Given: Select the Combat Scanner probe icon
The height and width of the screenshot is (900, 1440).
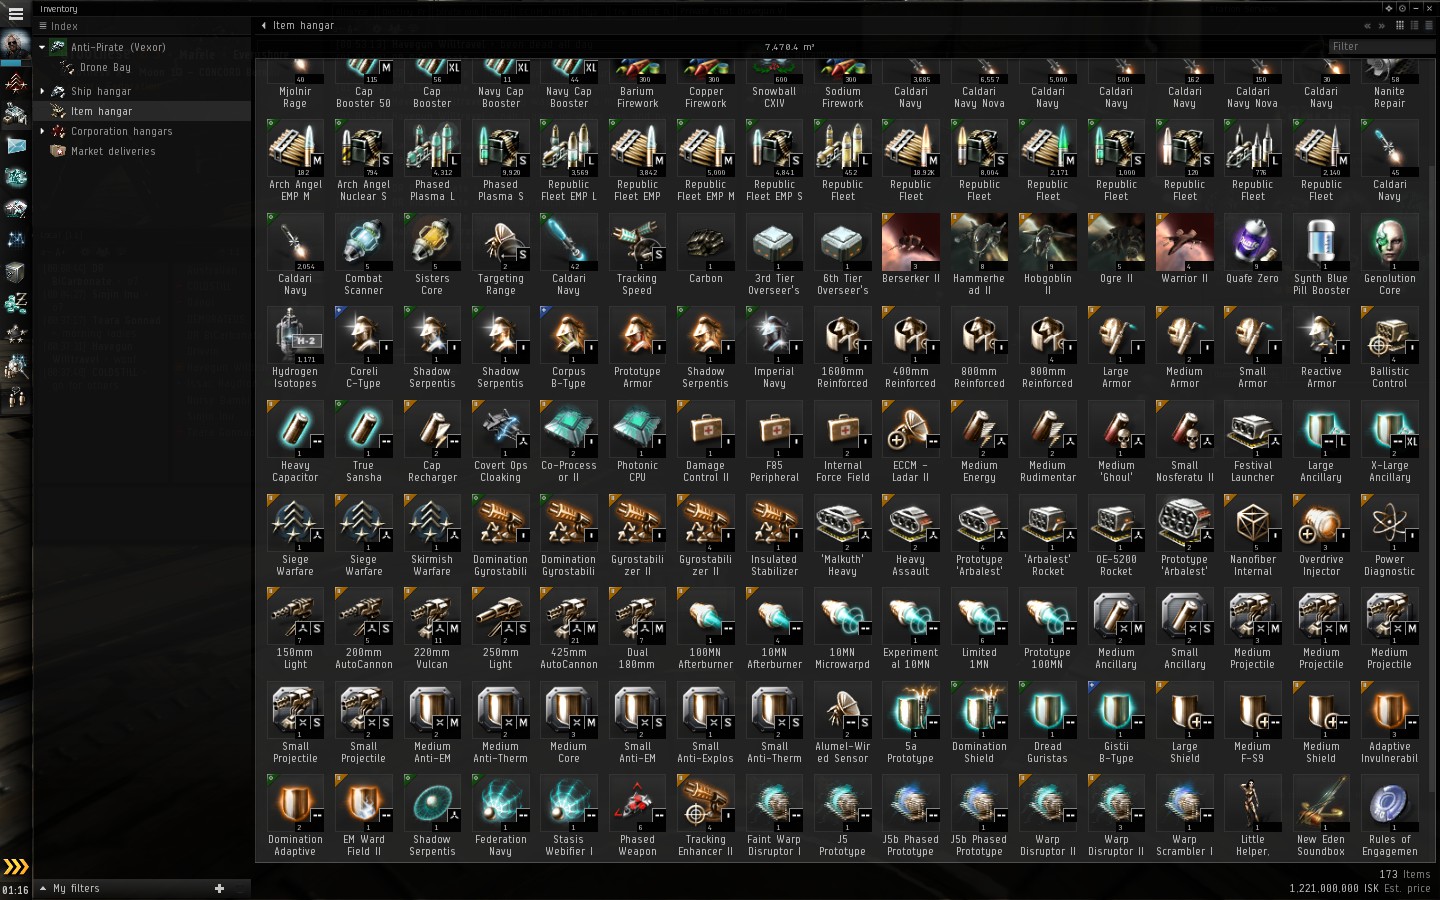Looking at the screenshot, I should 363,242.
